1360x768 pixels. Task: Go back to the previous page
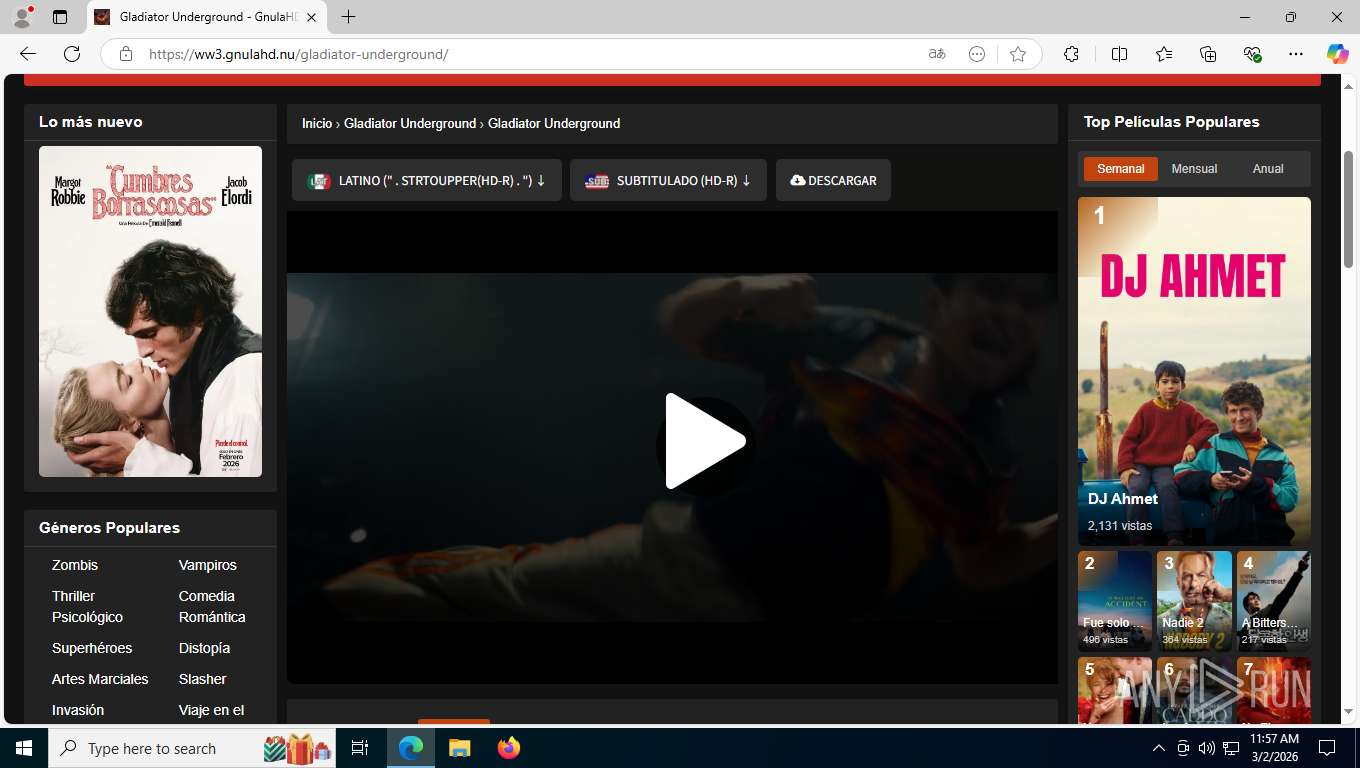pos(28,54)
